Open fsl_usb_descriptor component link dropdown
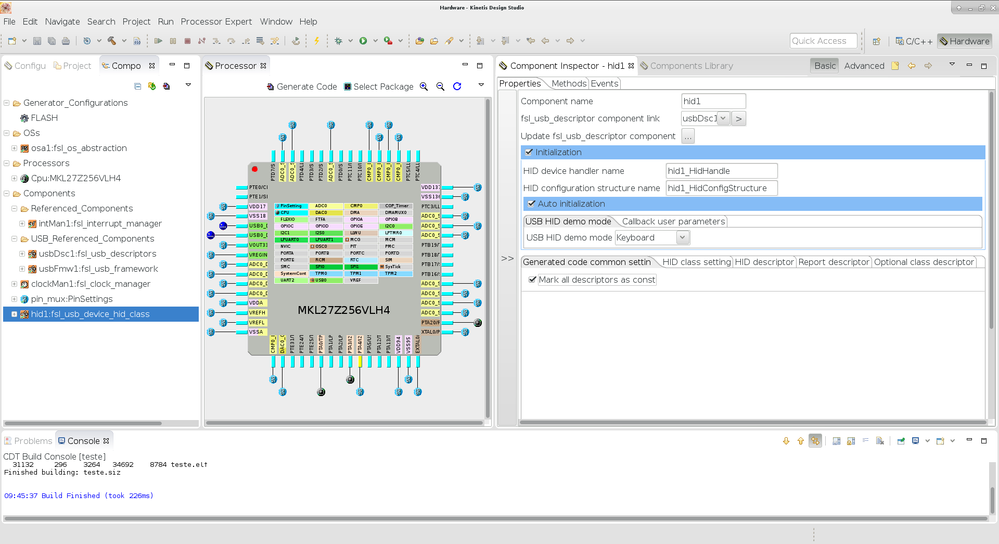This screenshot has width=999, height=544. 723,118
